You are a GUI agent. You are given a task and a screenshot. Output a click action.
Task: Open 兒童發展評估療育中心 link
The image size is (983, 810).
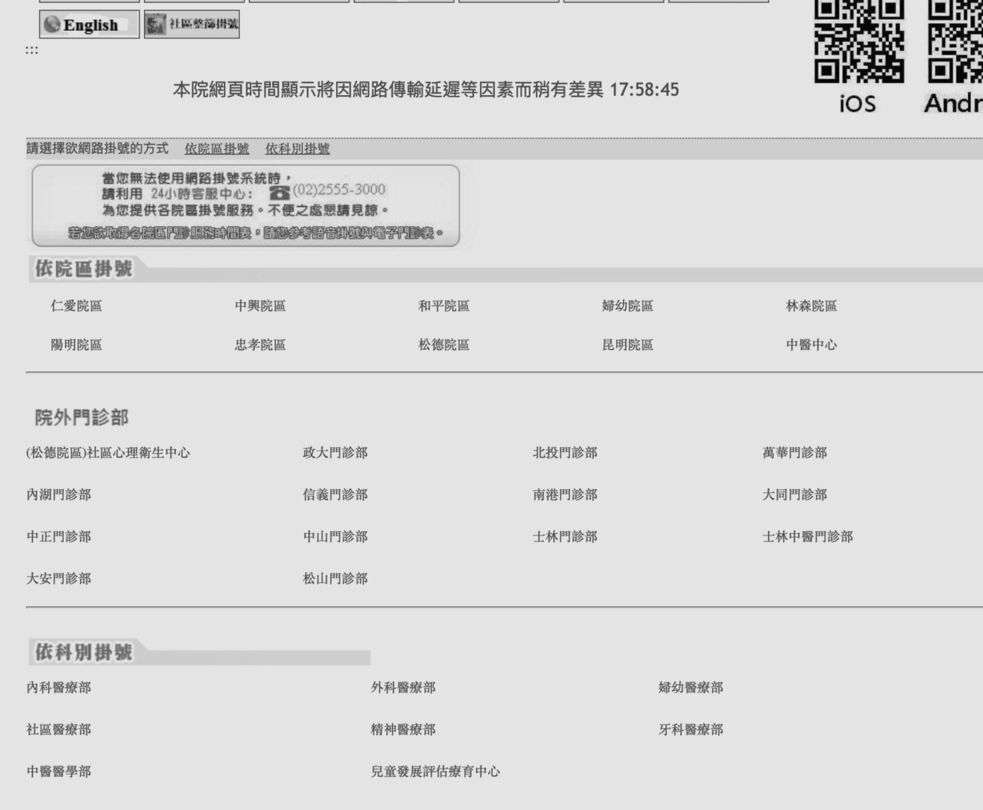[435, 771]
